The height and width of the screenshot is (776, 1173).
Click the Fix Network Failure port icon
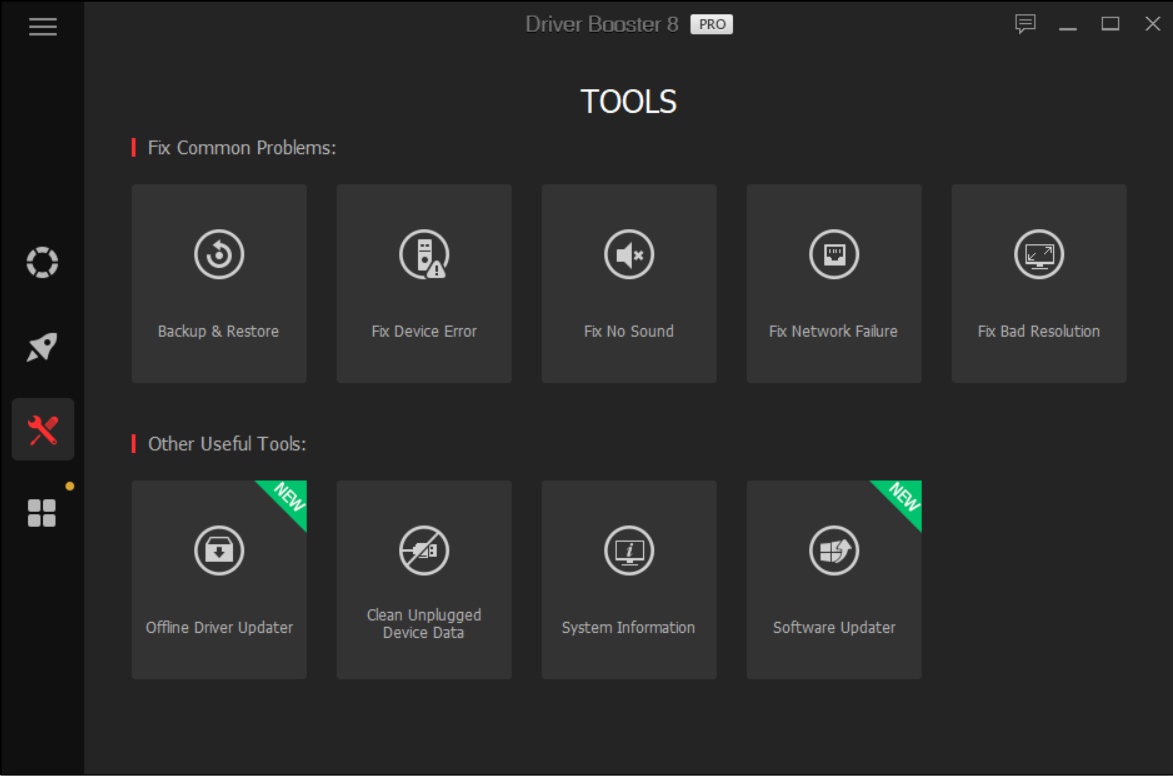click(x=834, y=255)
